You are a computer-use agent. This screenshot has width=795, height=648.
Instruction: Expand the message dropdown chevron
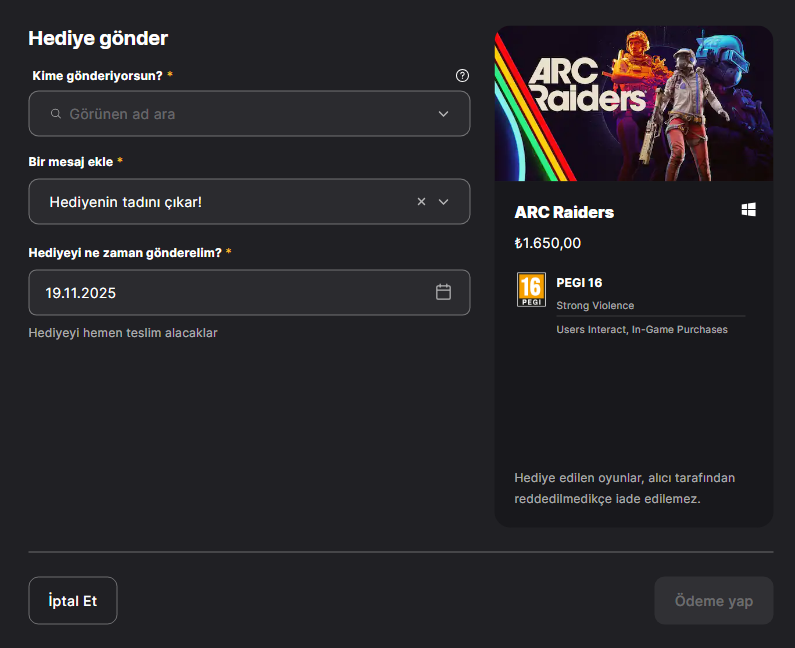point(444,202)
